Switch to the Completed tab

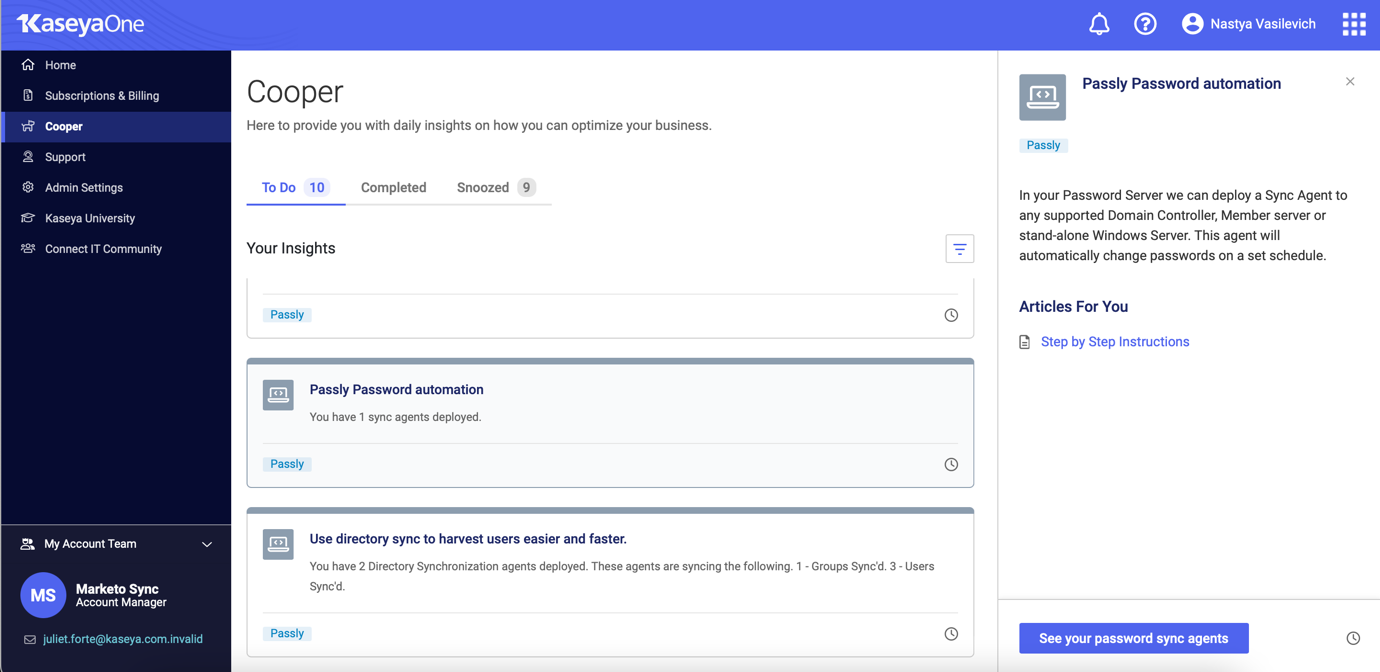[x=393, y=188]
